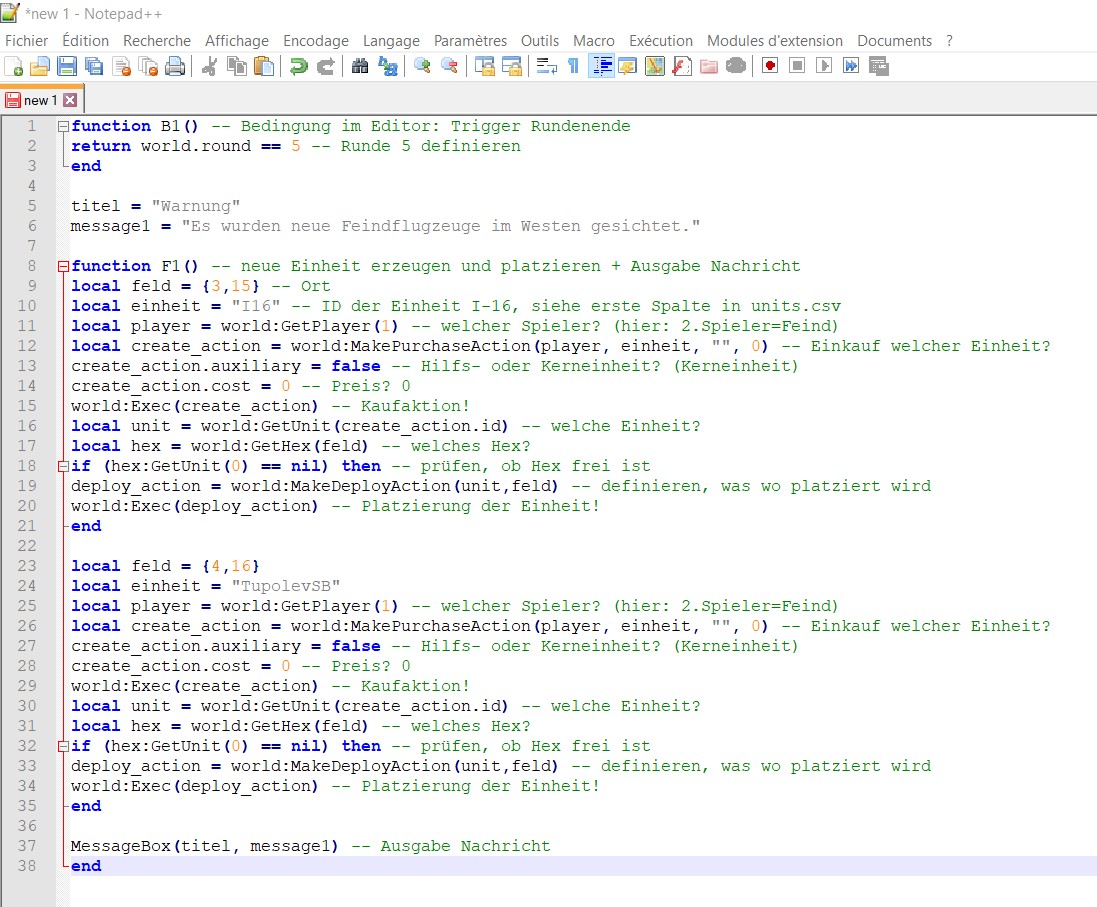Collapse function F1 fold marker on line 8
Screen dimensions: 1097x907
pyautogui.click(x=63, y=267)
